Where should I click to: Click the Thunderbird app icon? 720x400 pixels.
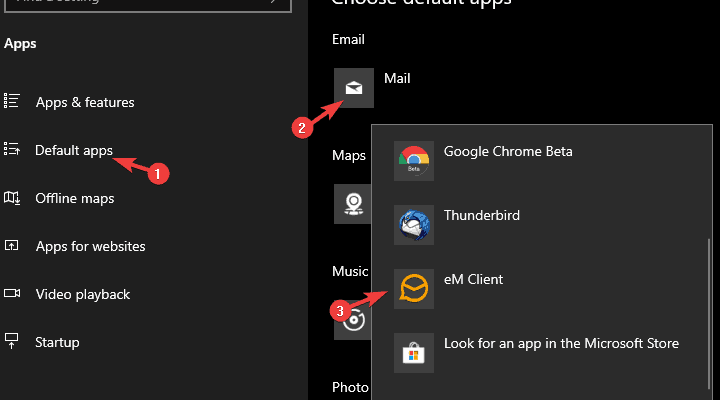click(414, 225)
